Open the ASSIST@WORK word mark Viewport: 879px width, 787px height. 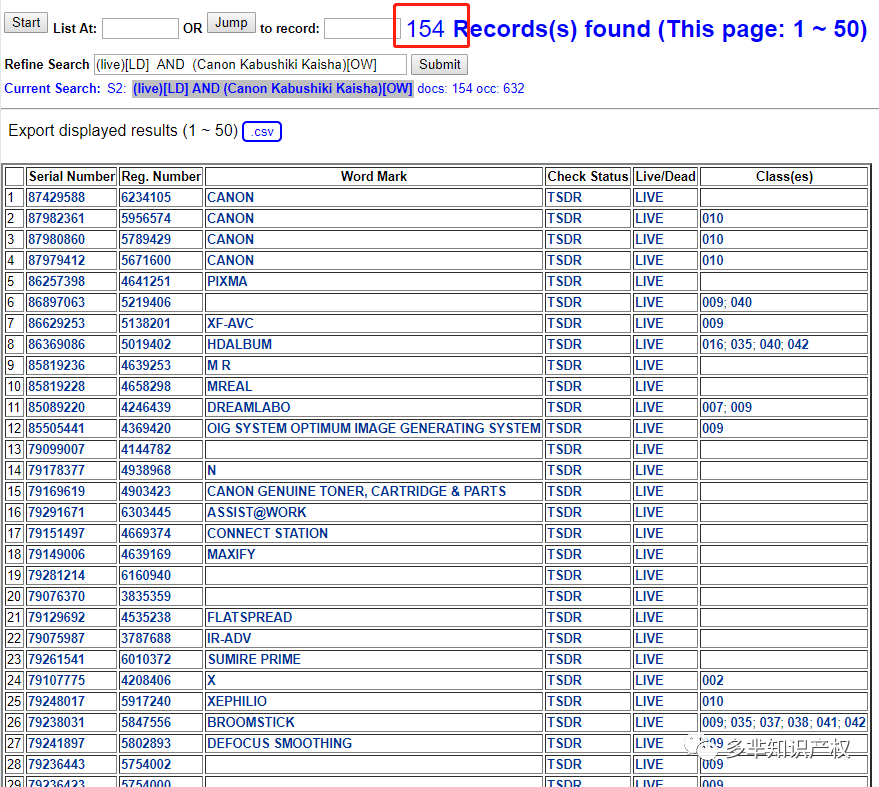pos(257,513)
